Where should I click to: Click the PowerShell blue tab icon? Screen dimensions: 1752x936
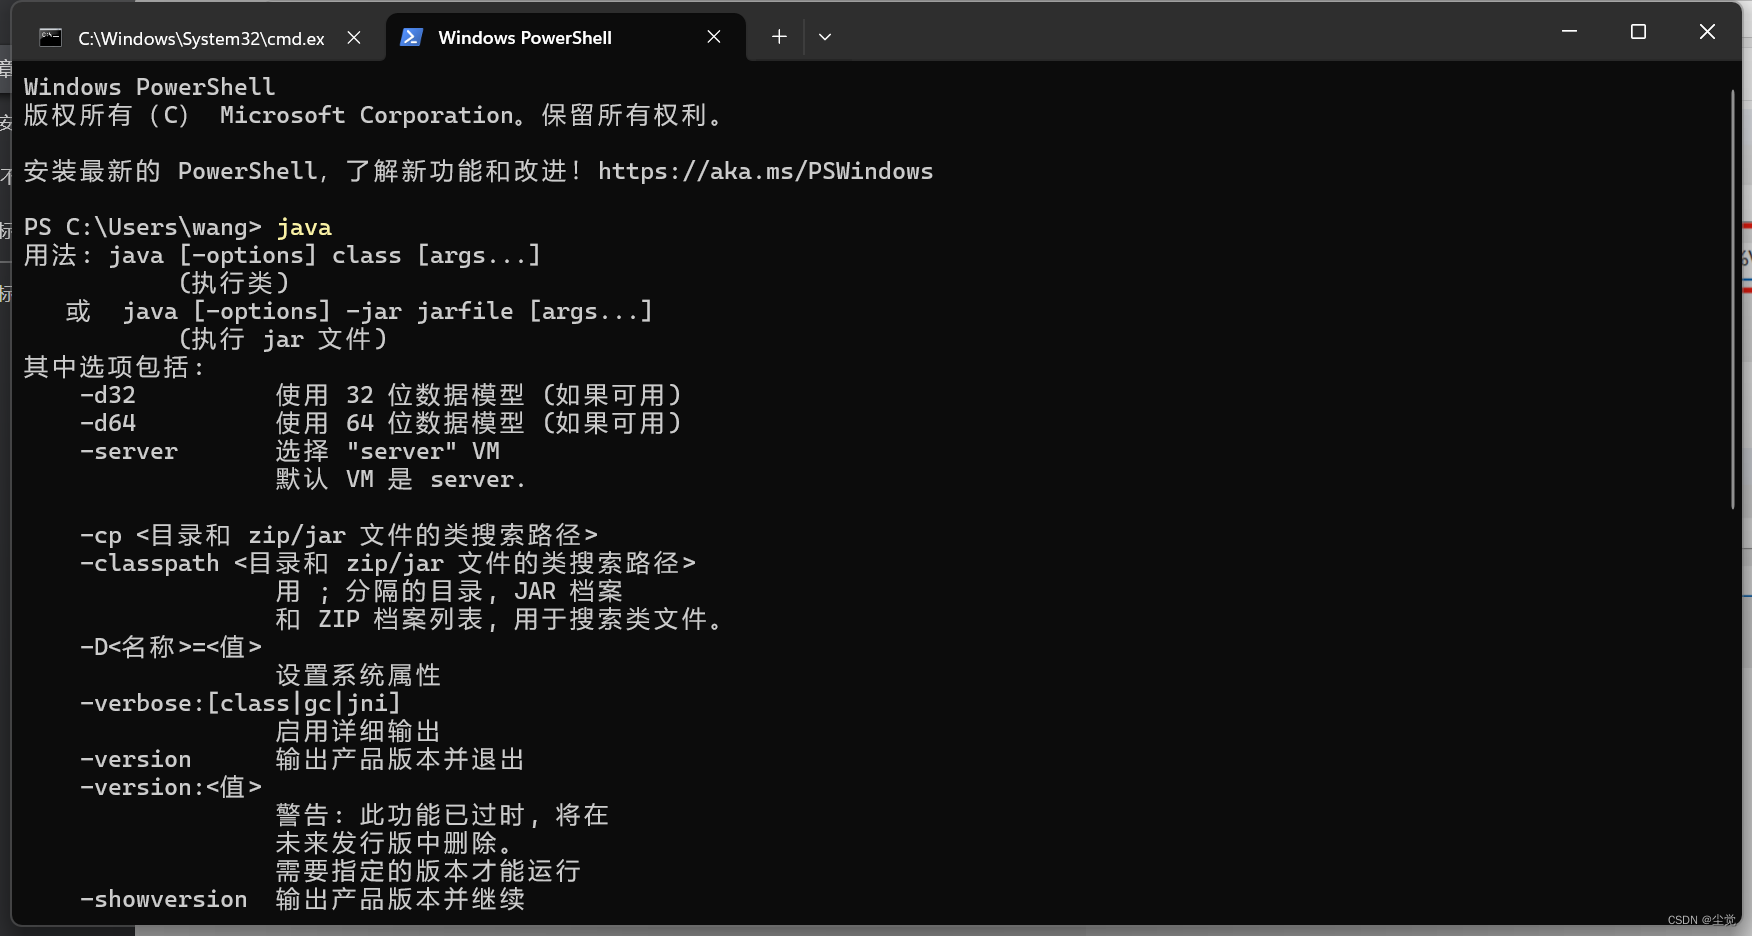[x=410, y=37]
